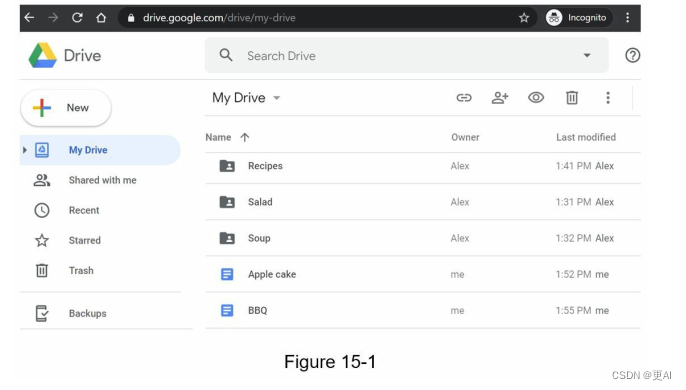Screen dimensions: 686x390
Task: Click the search magnifier icon
Action: point(226,55)
